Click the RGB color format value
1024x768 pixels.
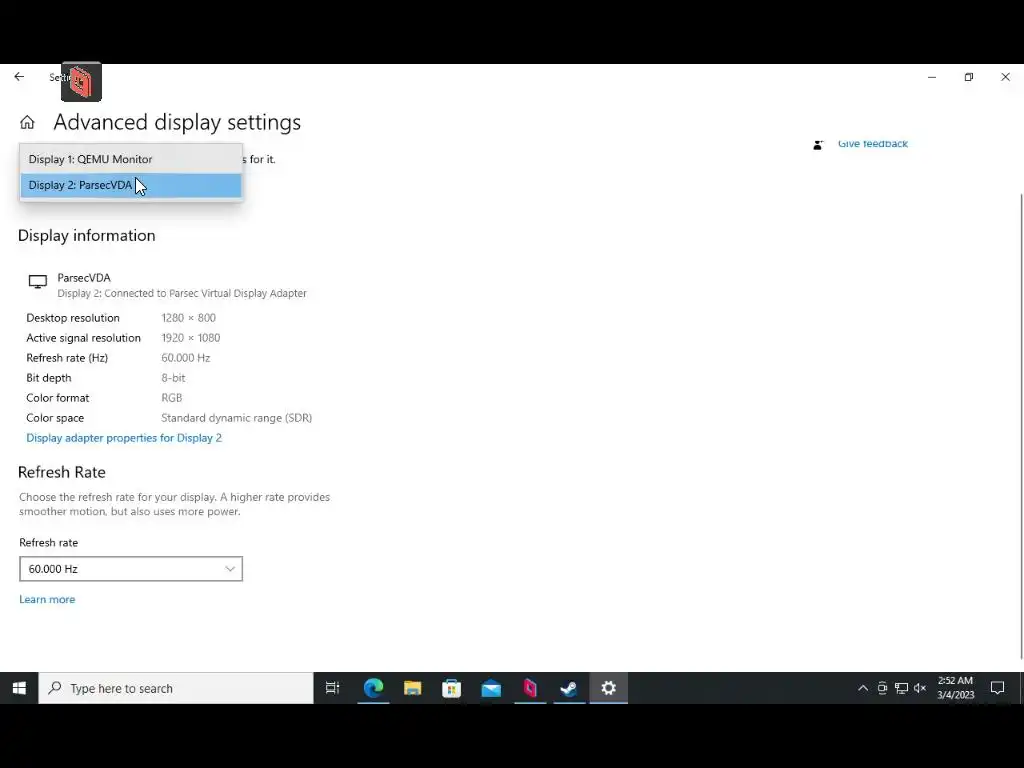click(172, 398)
